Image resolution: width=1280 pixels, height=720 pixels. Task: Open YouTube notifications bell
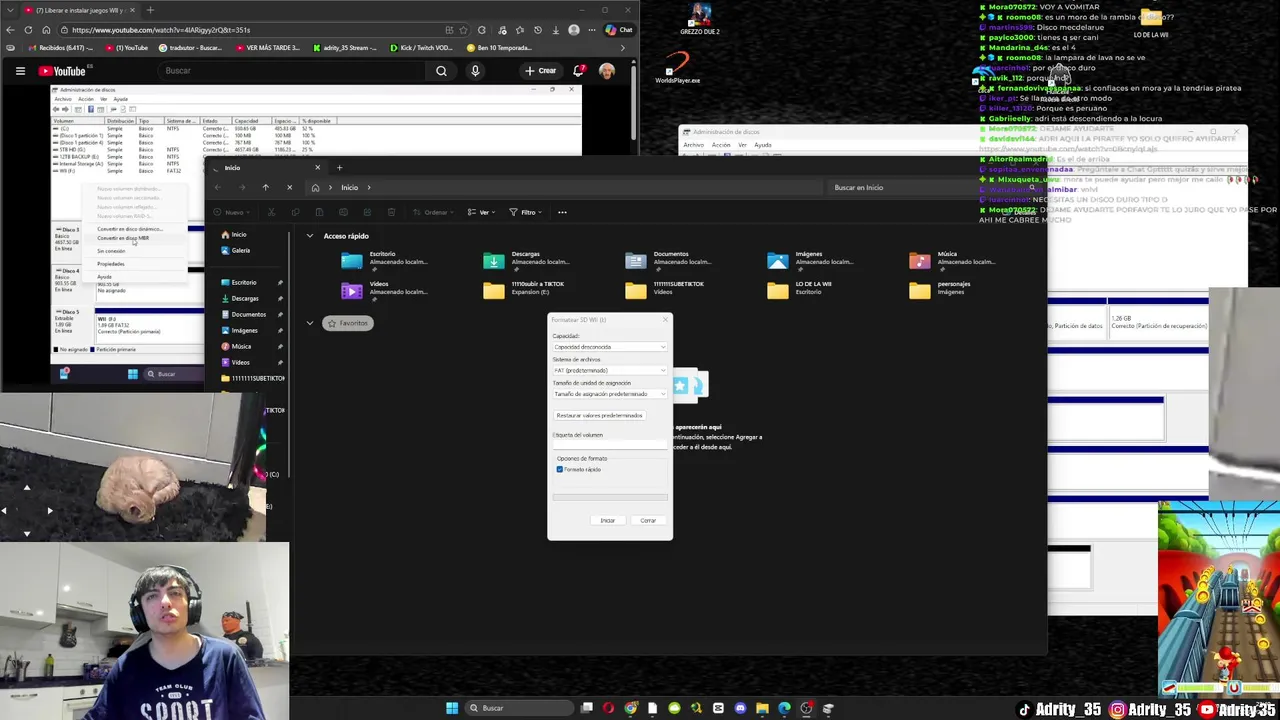[579, 71]
